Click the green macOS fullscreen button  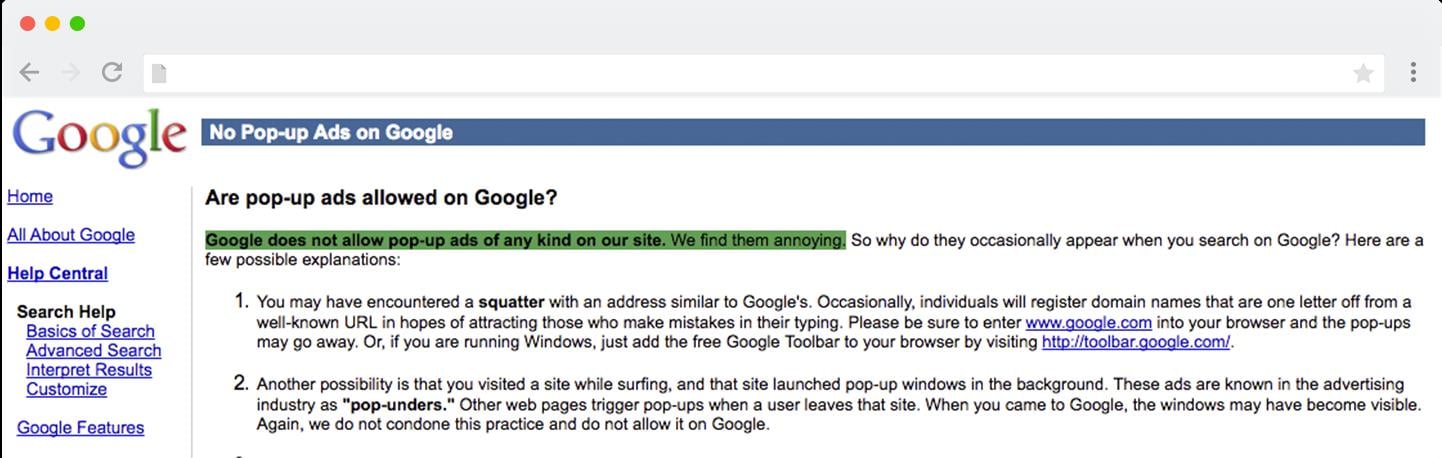pos(77,24)
